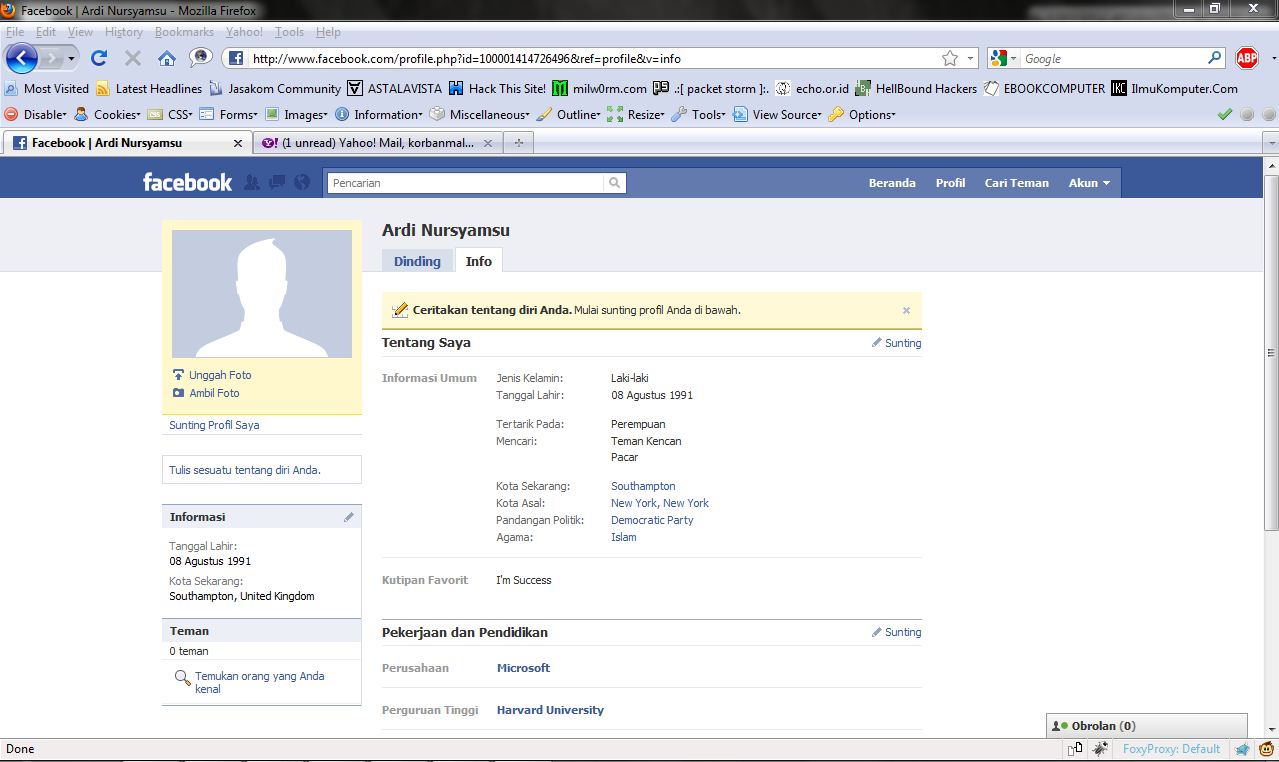
Task: Click Cari Teman link
Action: click(1016, 183)
